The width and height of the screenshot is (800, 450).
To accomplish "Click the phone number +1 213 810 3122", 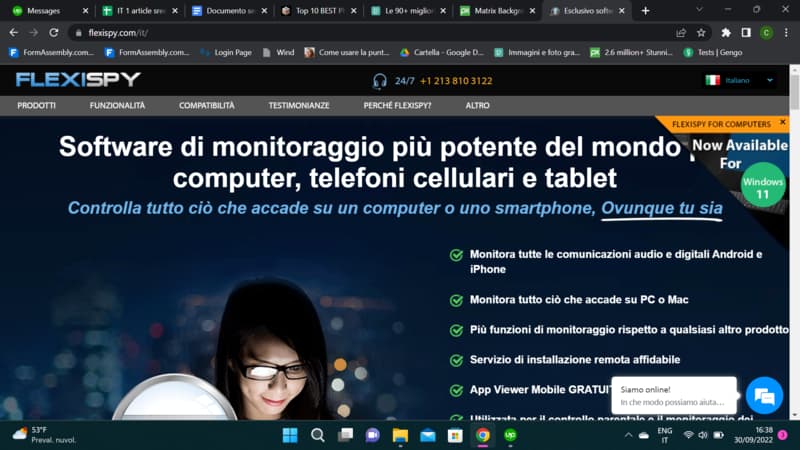I will click(456, 81).
